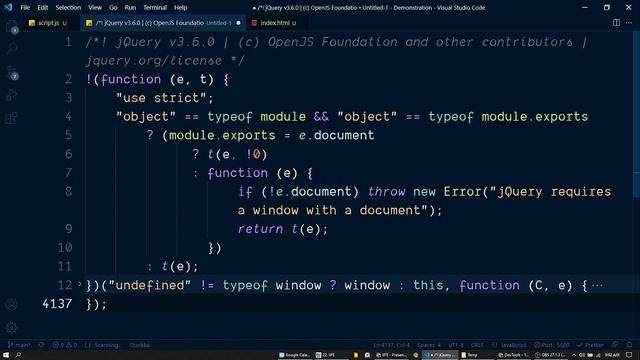
Task: Open the Accounts menu icon
Action: click(12, 304)
